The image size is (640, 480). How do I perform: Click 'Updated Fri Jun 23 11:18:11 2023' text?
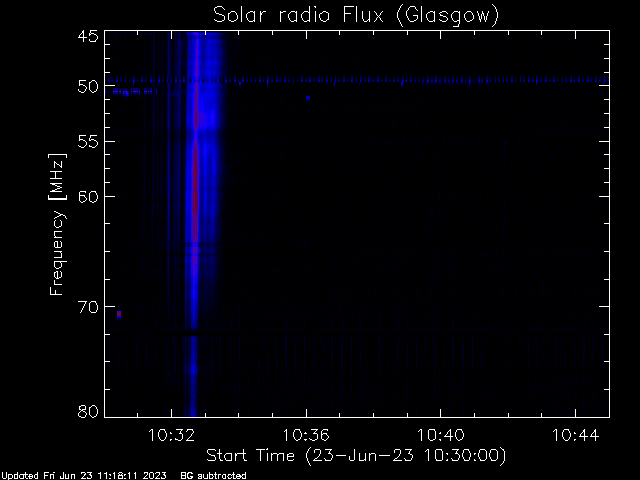tap(84, 476)
